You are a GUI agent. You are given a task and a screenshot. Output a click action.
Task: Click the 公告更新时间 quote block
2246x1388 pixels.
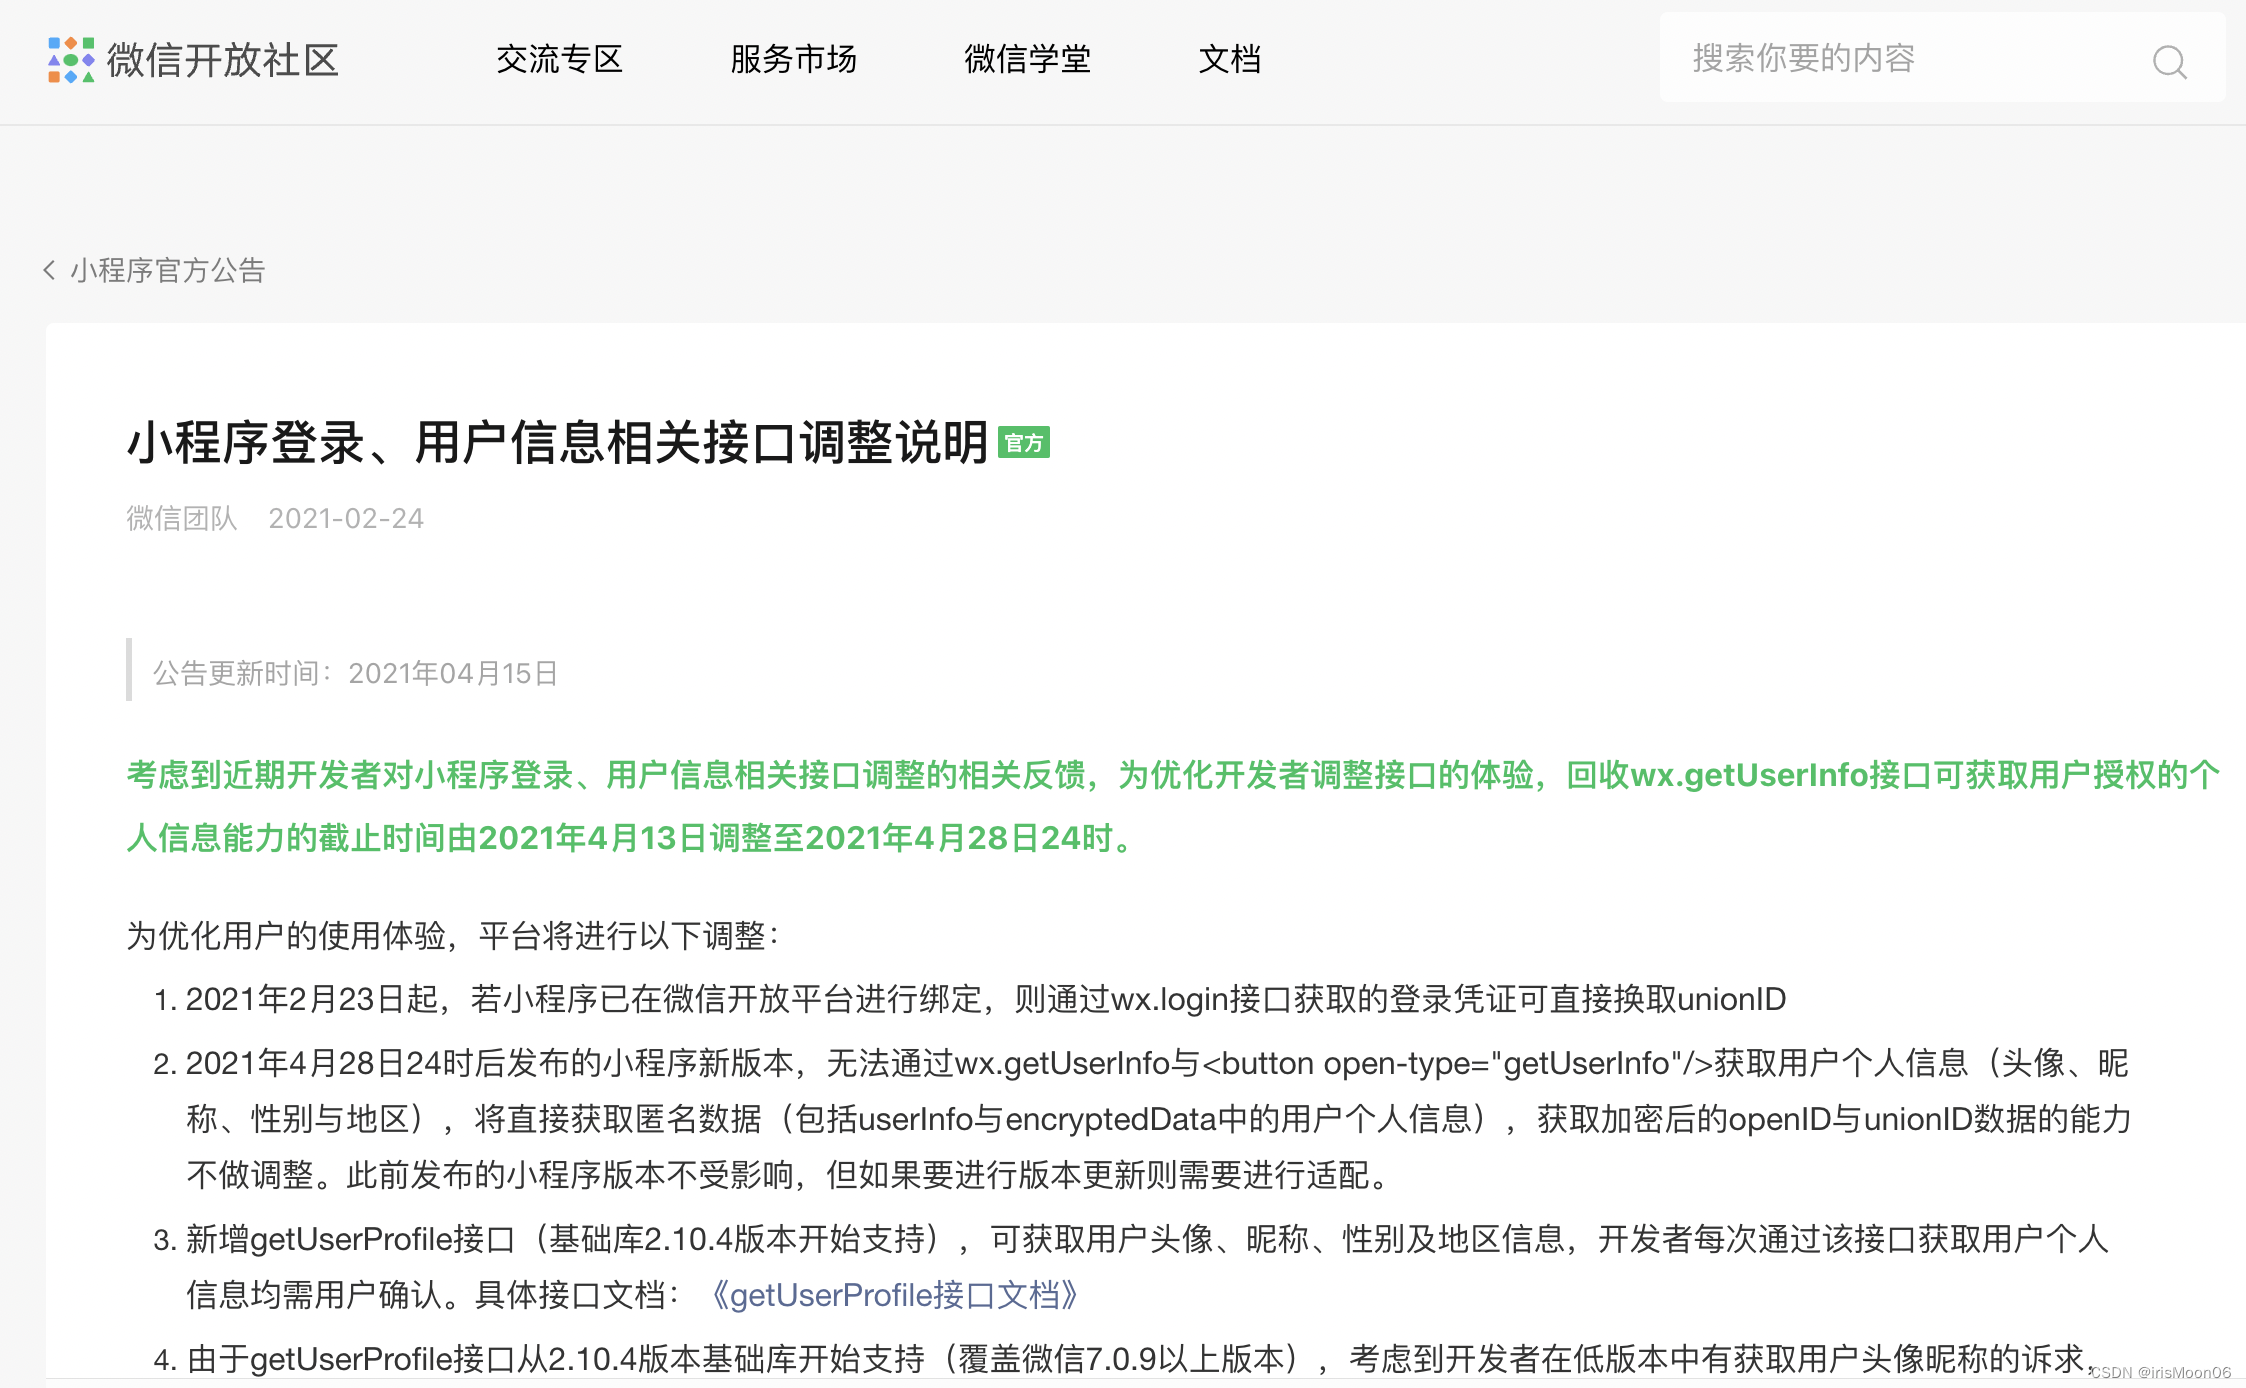click(355, 673)
